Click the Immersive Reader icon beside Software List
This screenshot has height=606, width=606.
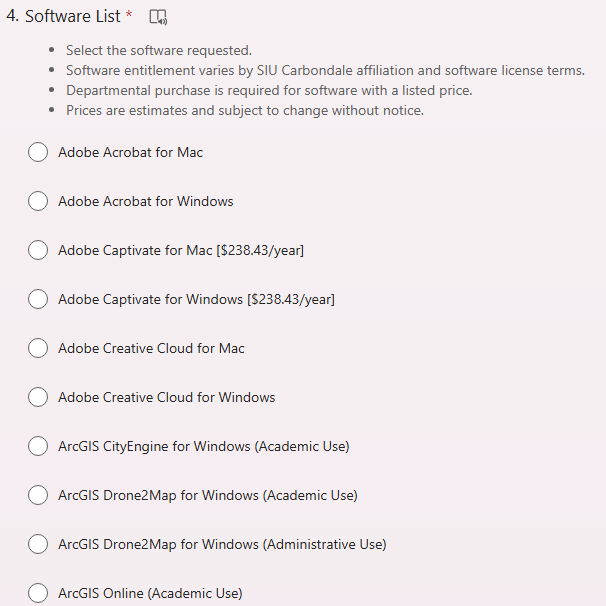158,17
